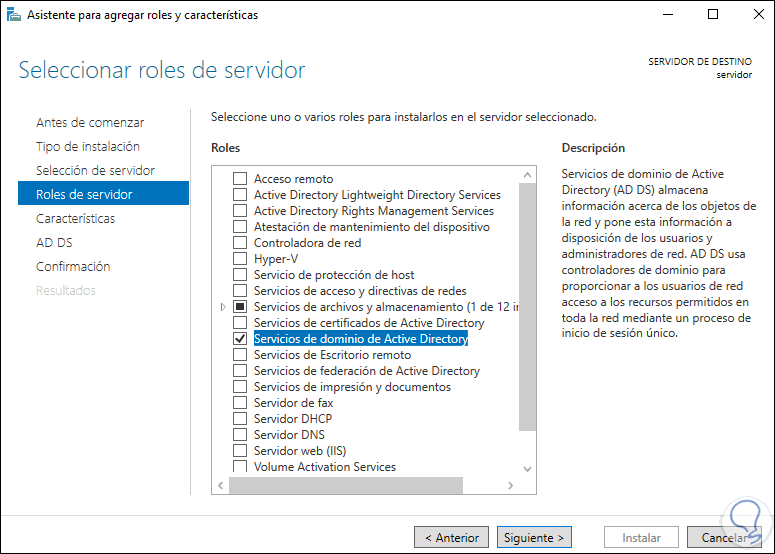Open the AD DS step
This screenshot has width=775, height=554.
[x=54, y=243]
